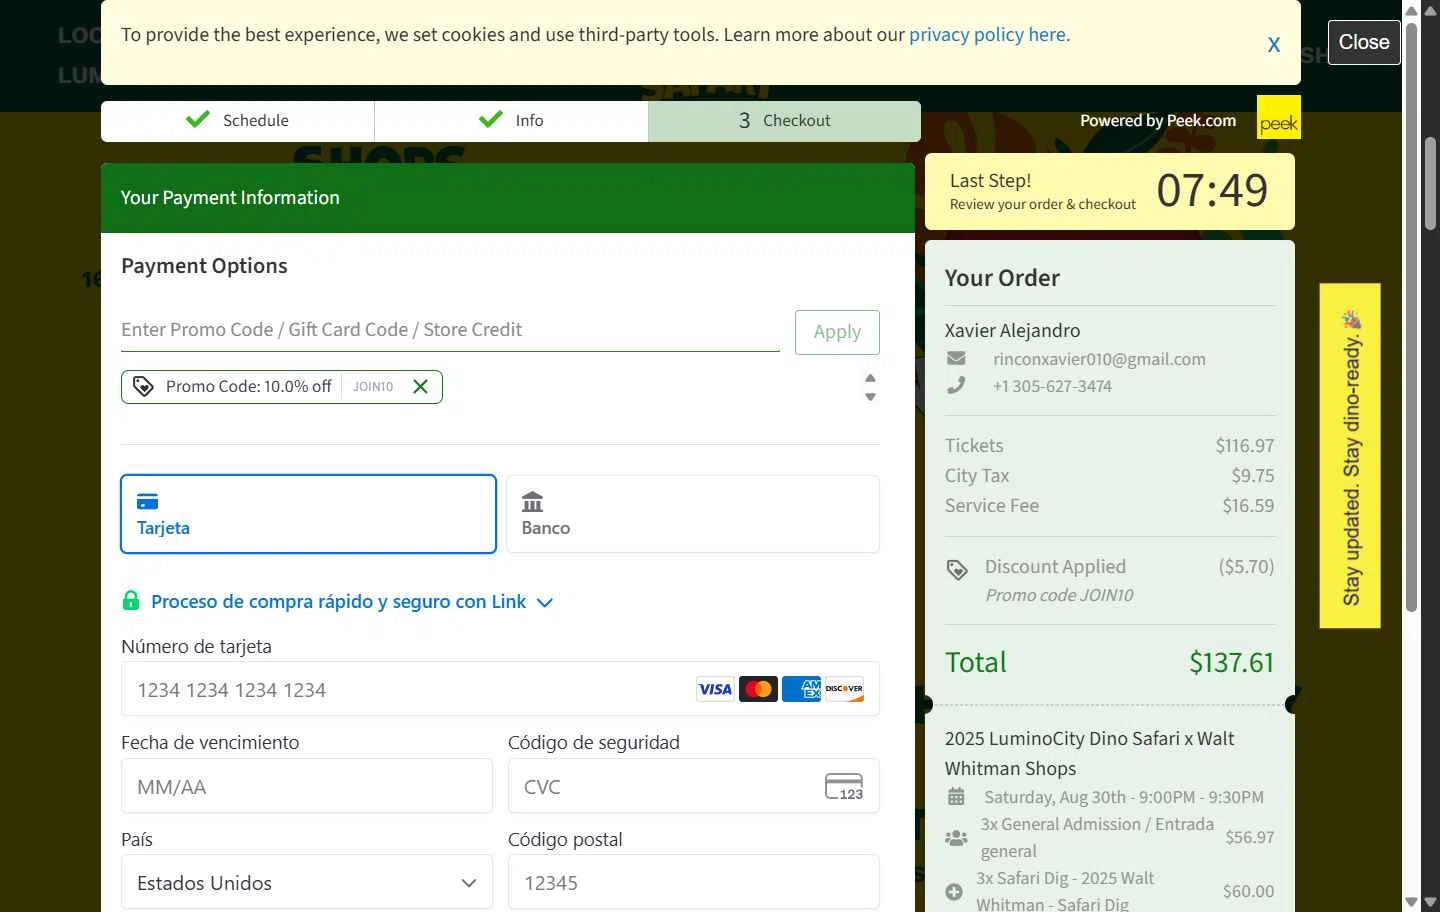
Task: Choose Tarjeta card payment method
Action: tap(308, 514)
